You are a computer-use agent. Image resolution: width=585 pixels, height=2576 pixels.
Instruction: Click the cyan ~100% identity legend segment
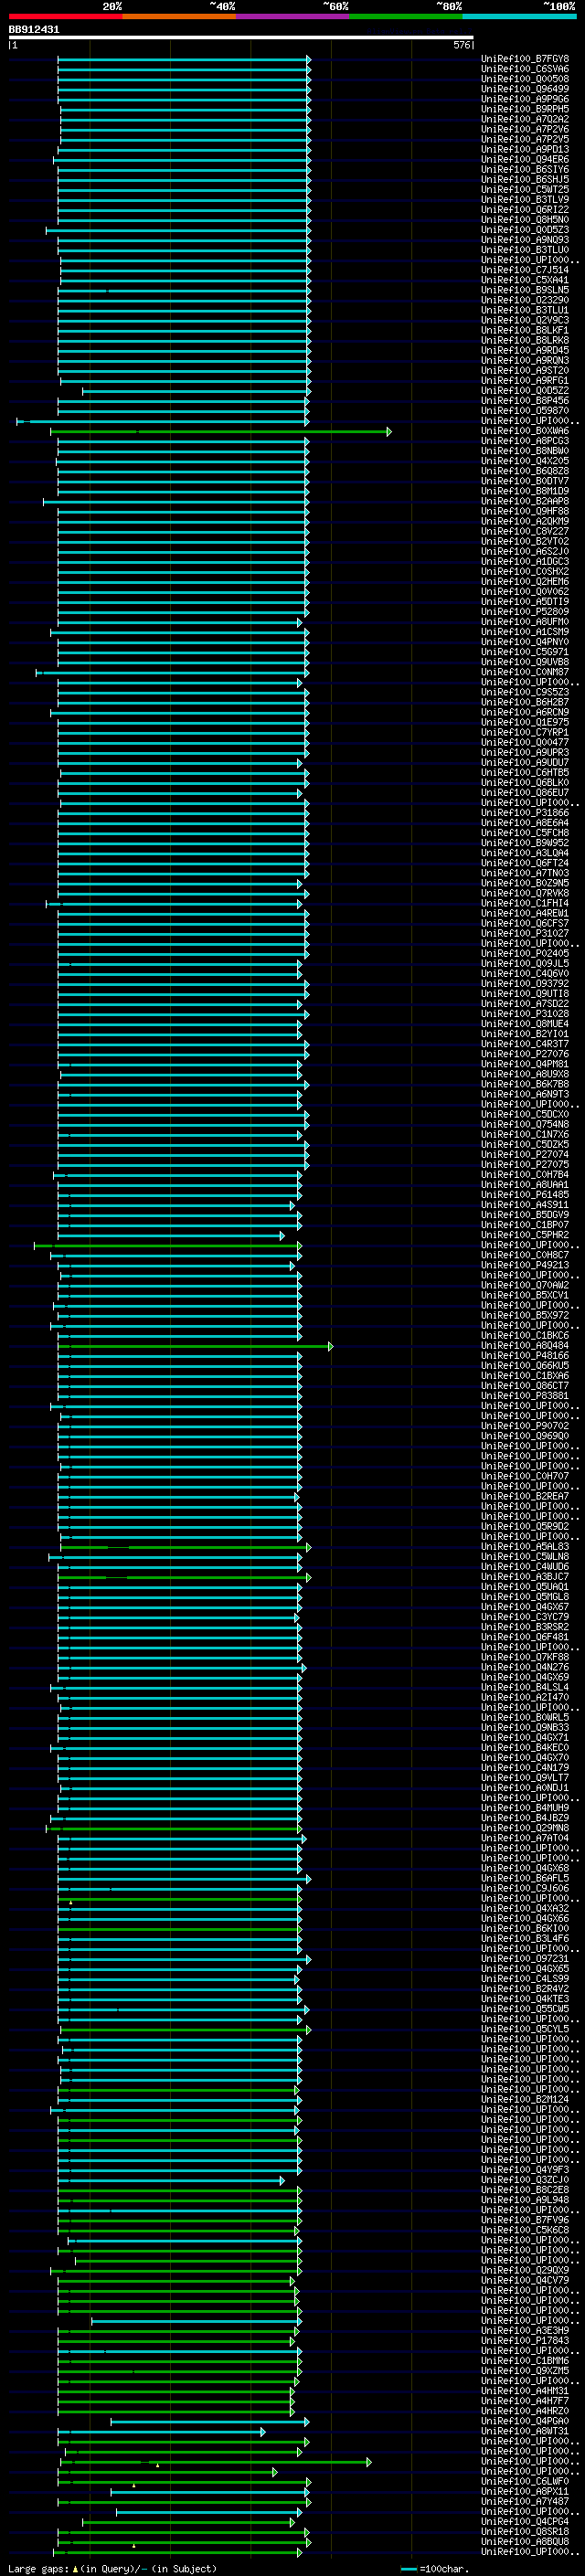(x=520, y=17)
